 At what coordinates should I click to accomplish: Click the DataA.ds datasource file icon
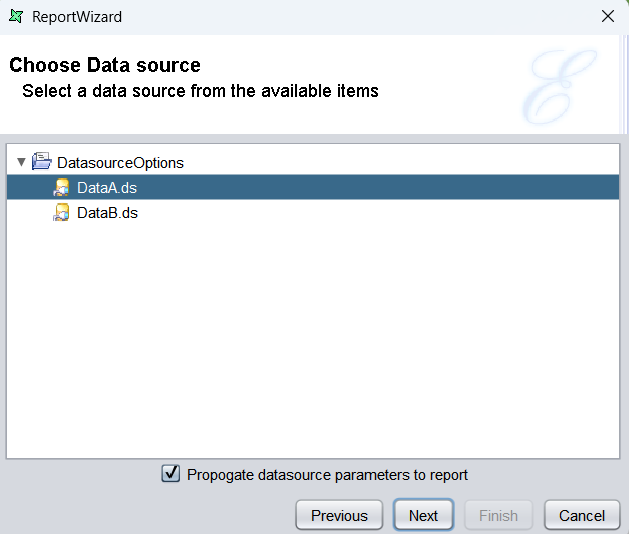[x=62, y=187]
